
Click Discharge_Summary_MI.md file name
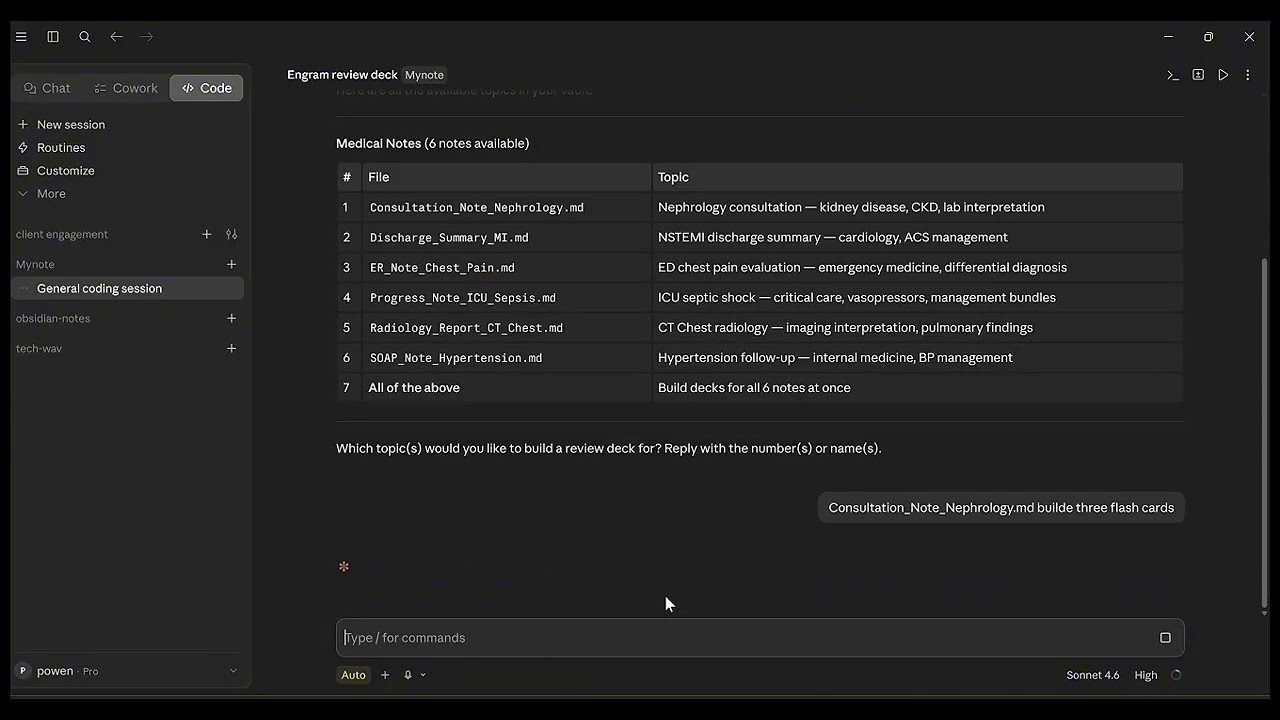point(449,237)
